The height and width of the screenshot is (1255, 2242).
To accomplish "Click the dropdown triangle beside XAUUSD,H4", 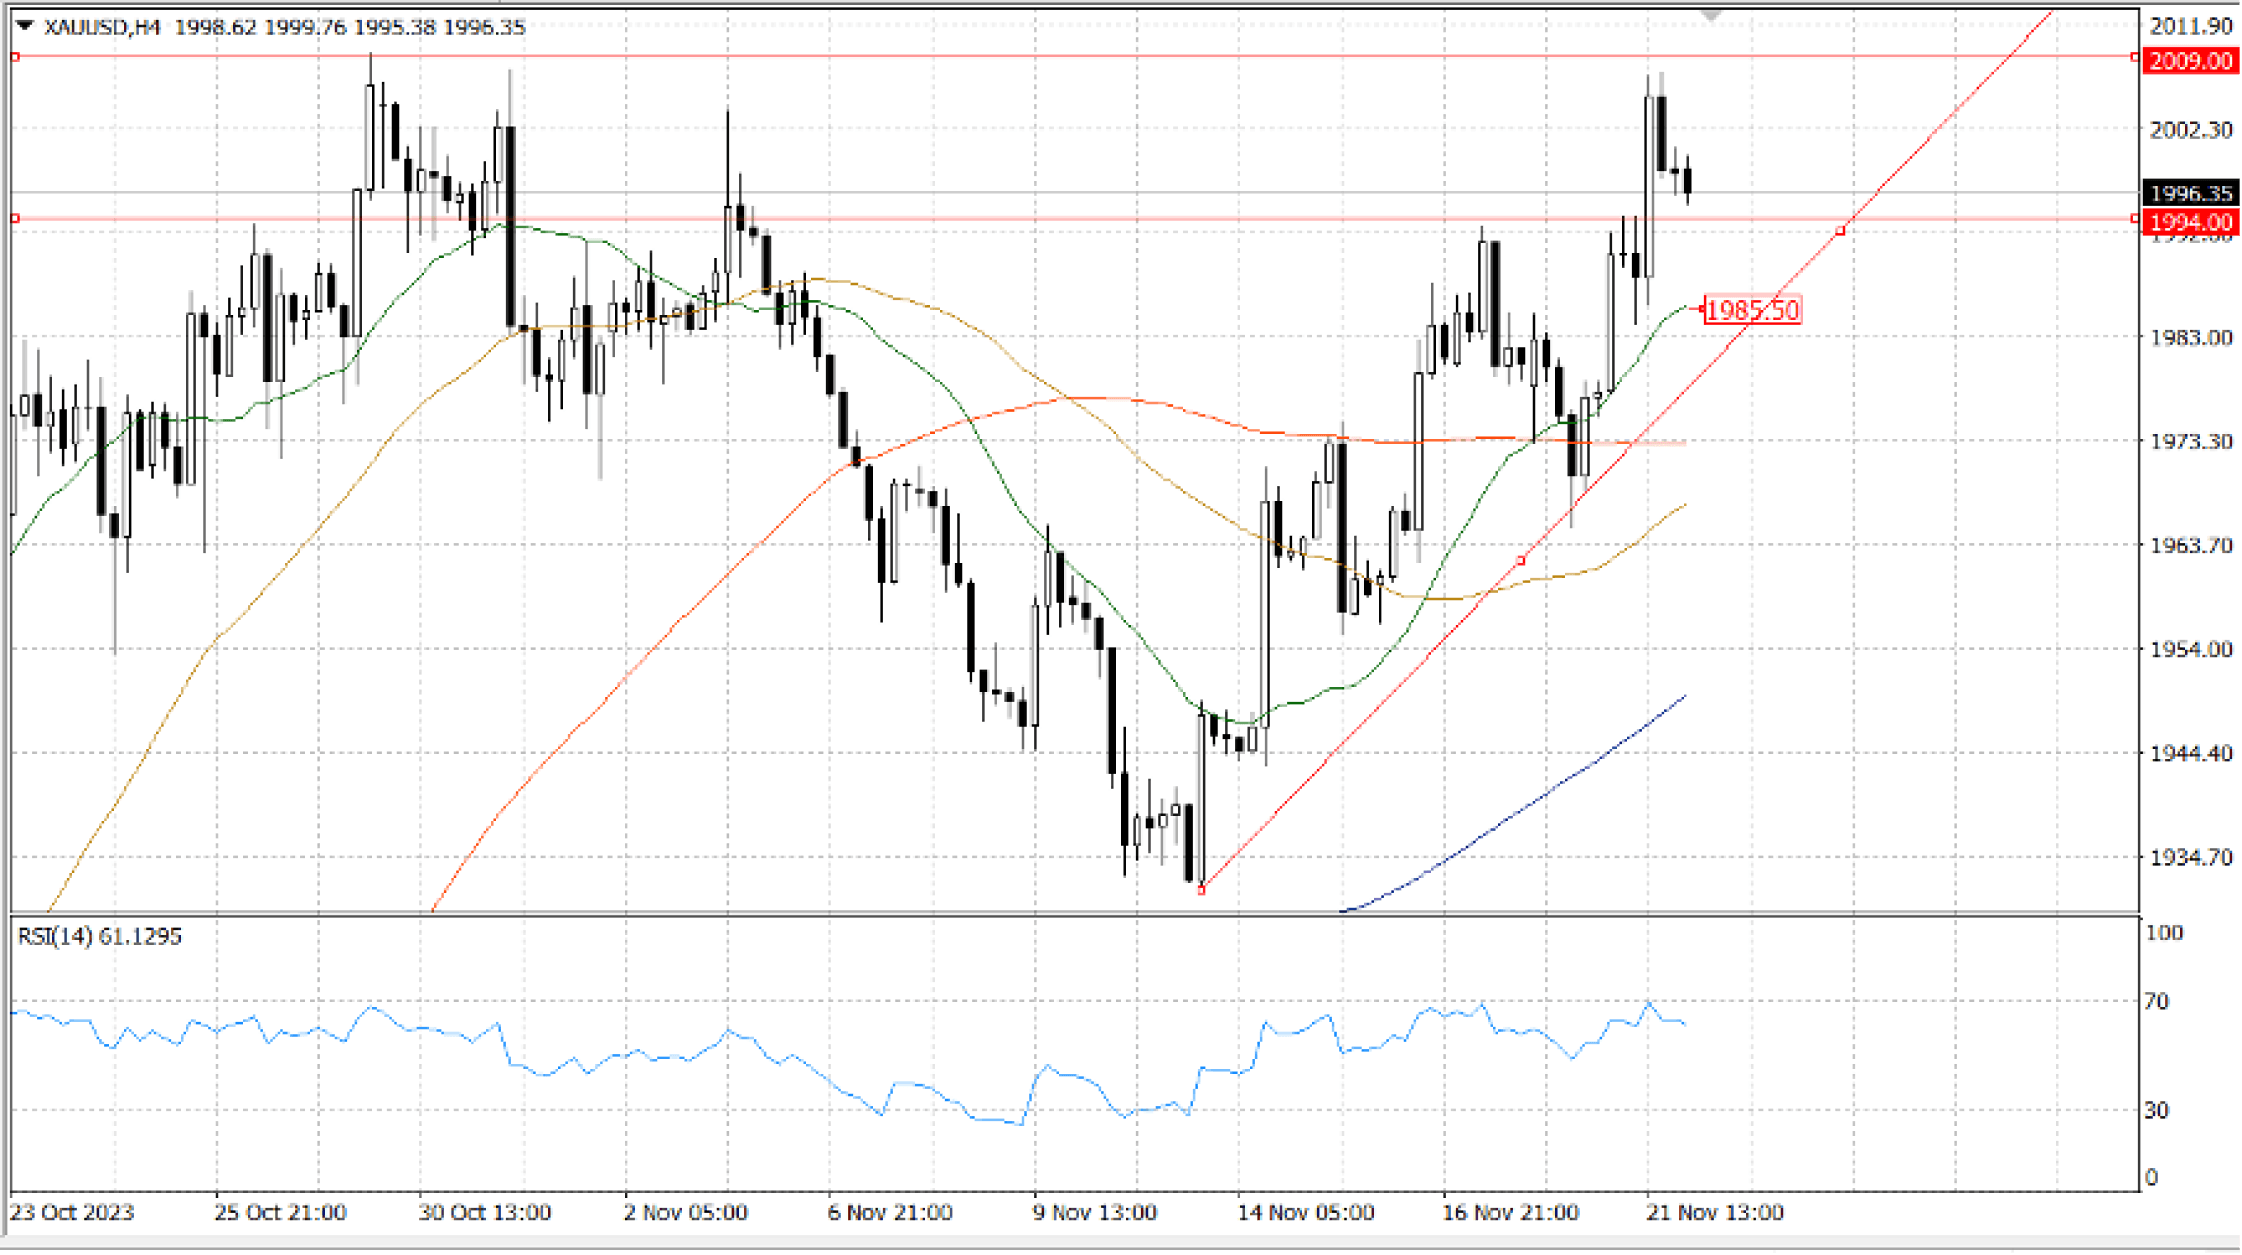I will tap(25, 26).
